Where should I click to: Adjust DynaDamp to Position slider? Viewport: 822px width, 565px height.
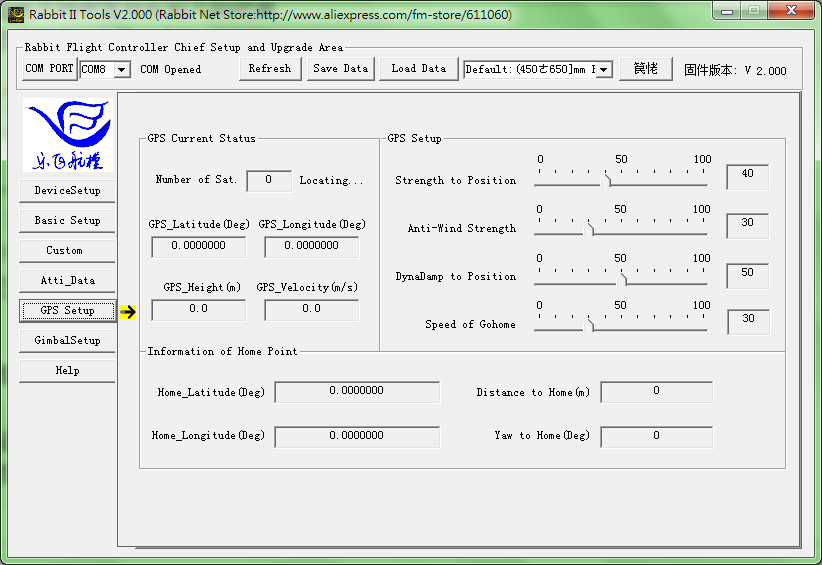(x=622, y=278)
